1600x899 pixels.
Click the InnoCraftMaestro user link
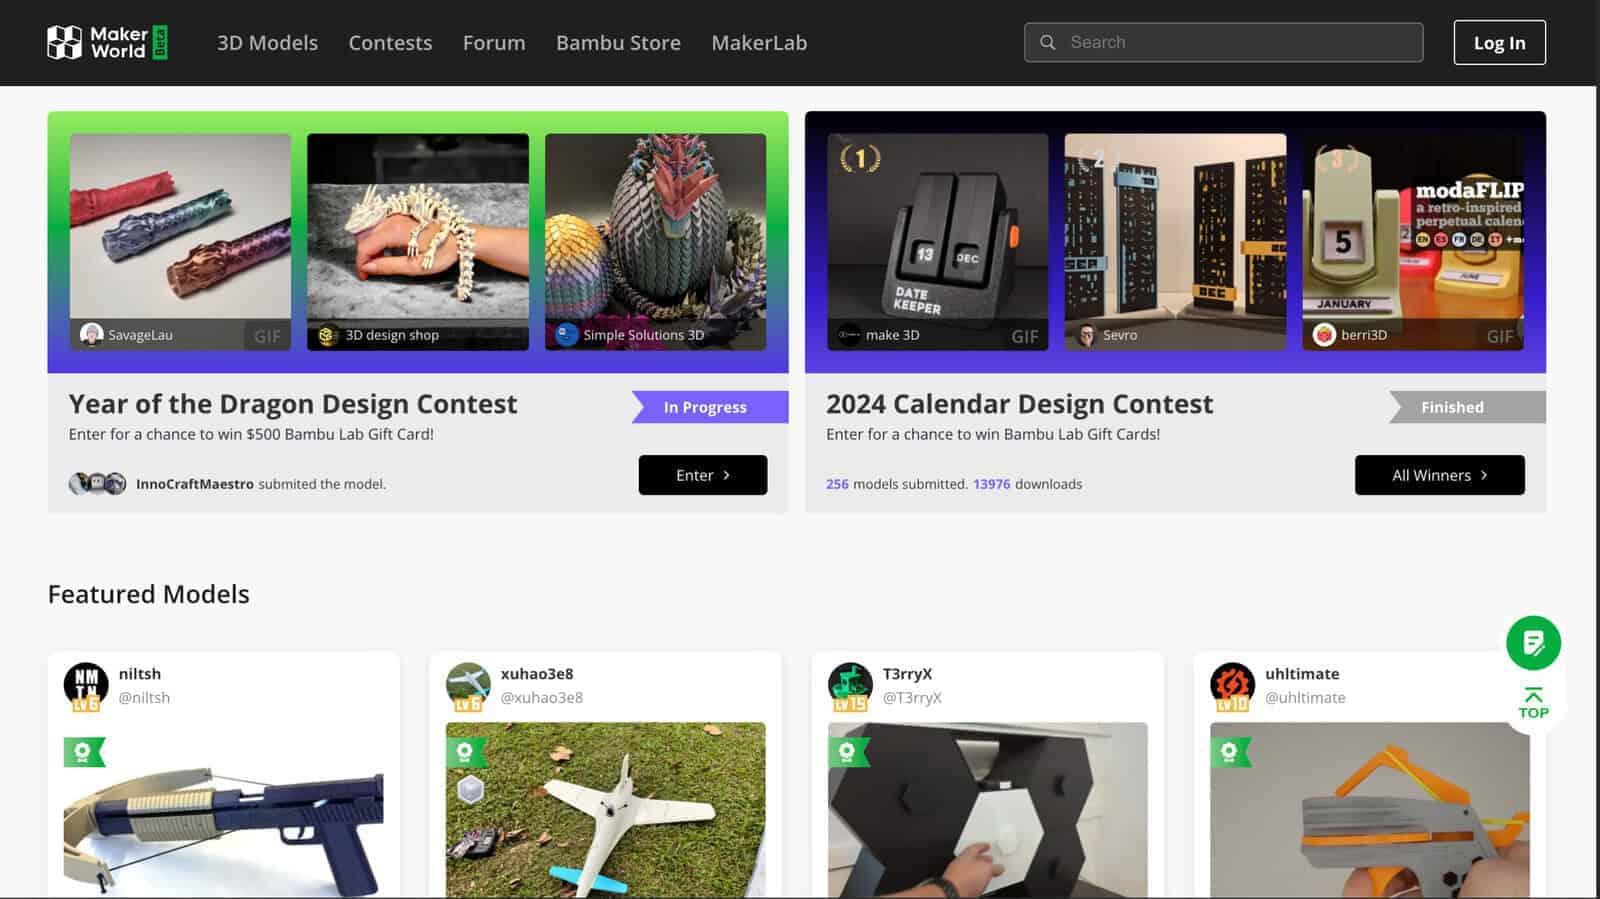pos(195,484)
